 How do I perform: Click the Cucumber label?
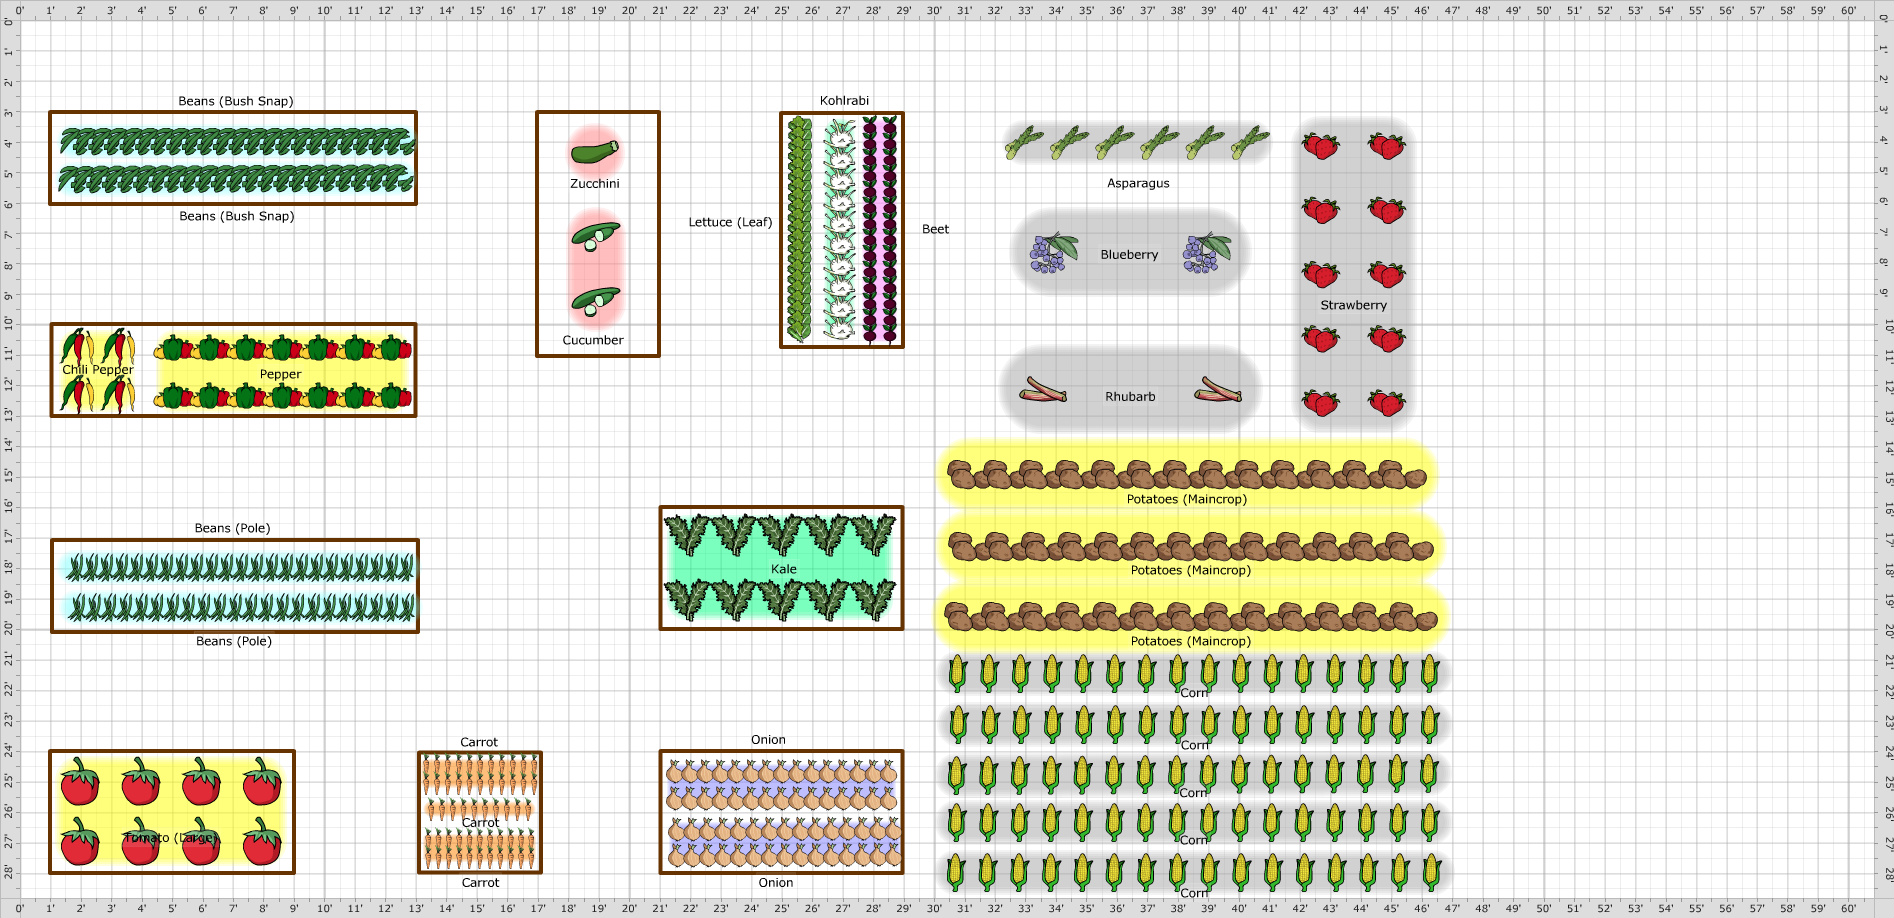point(593,340)
